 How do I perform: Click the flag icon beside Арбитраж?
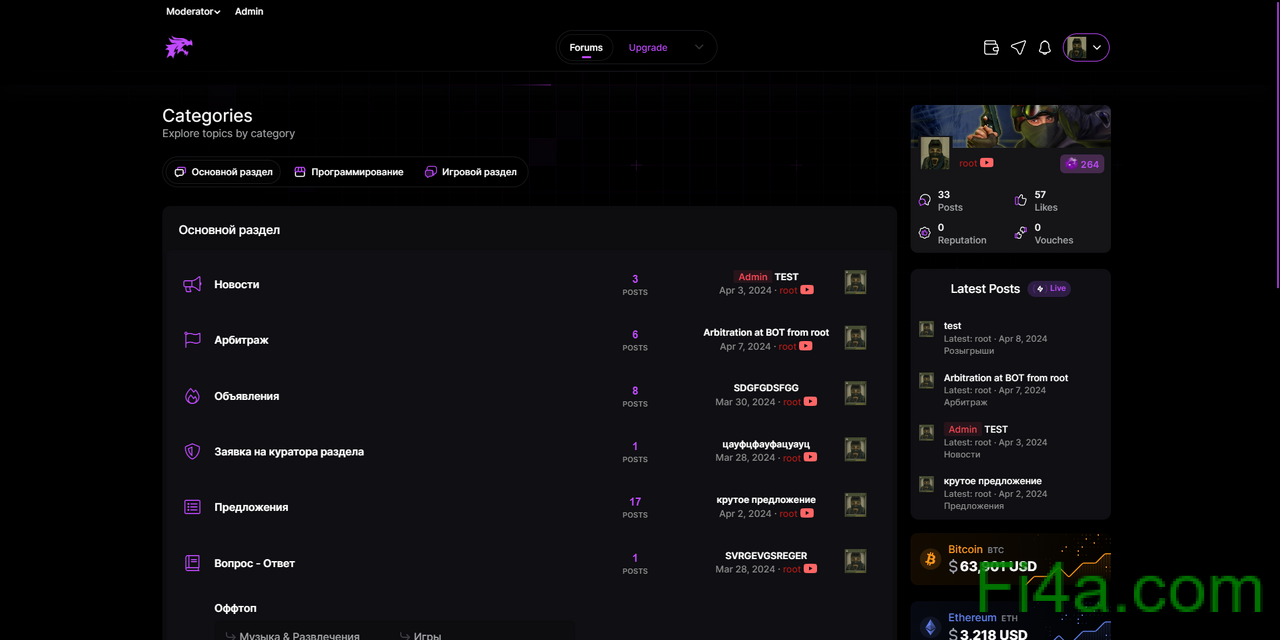click(x=192, y=340)
